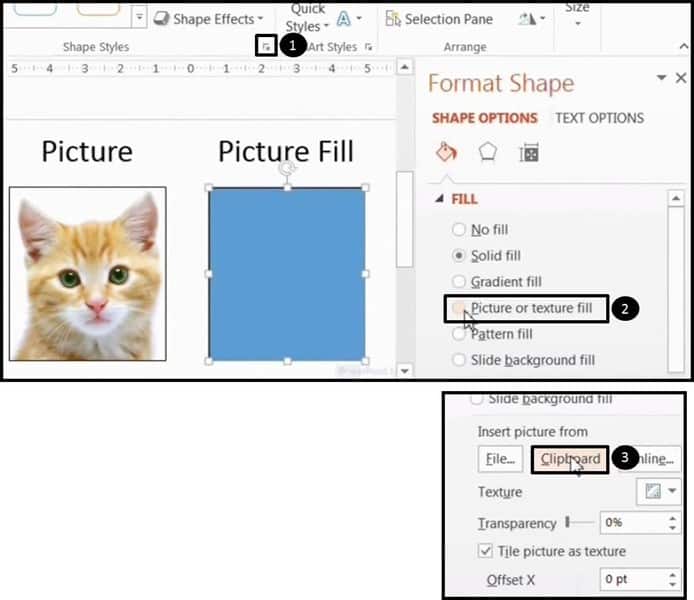
Task: Choose the No fill option
Action: (480, 230)
